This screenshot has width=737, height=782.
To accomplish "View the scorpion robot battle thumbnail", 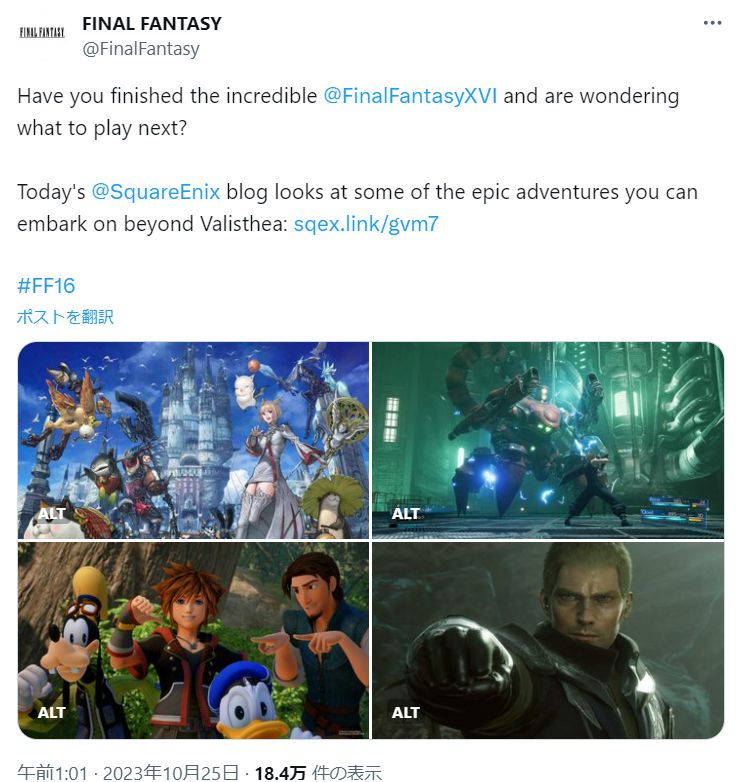I will (548, 440).
